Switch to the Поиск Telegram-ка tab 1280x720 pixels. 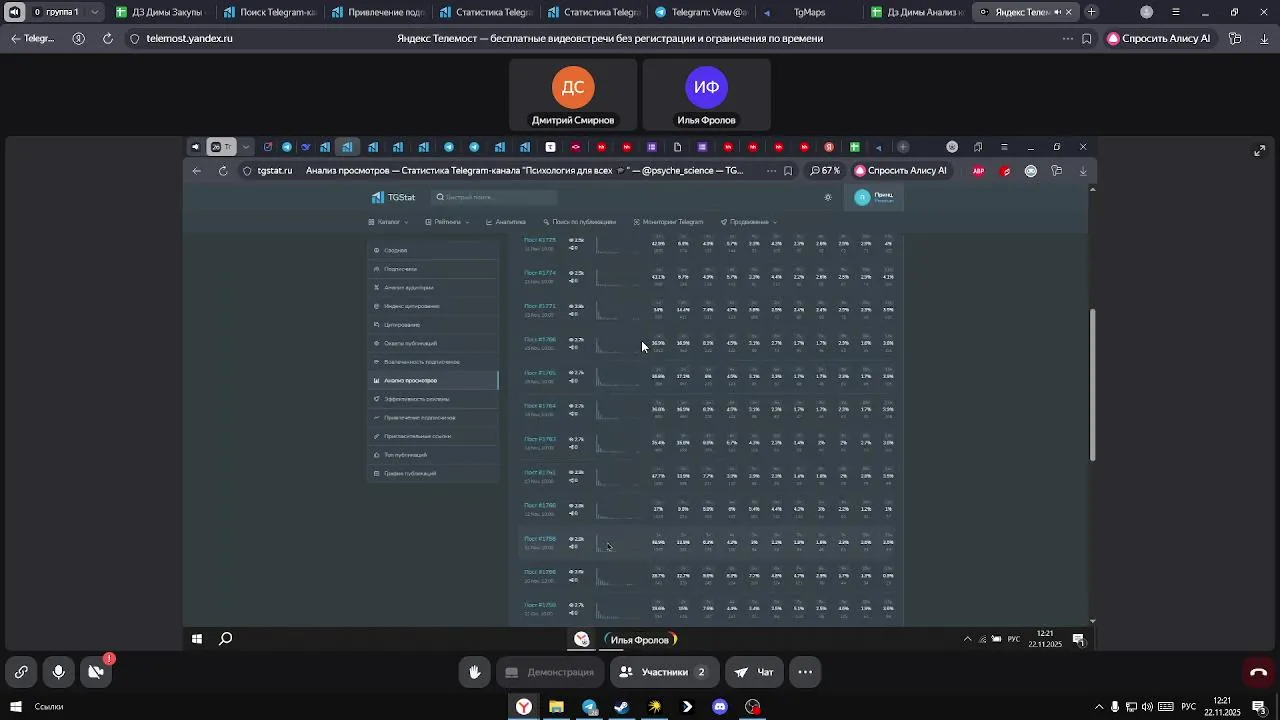click(x=268, y=12)
